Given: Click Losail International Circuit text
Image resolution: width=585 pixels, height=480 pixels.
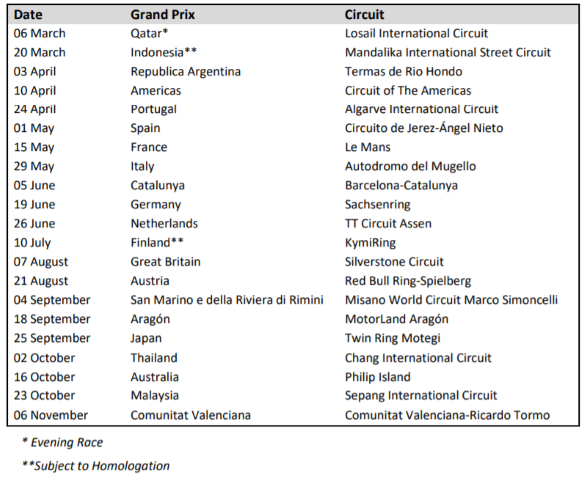Looking at the screenshot, I should point(416,34).
